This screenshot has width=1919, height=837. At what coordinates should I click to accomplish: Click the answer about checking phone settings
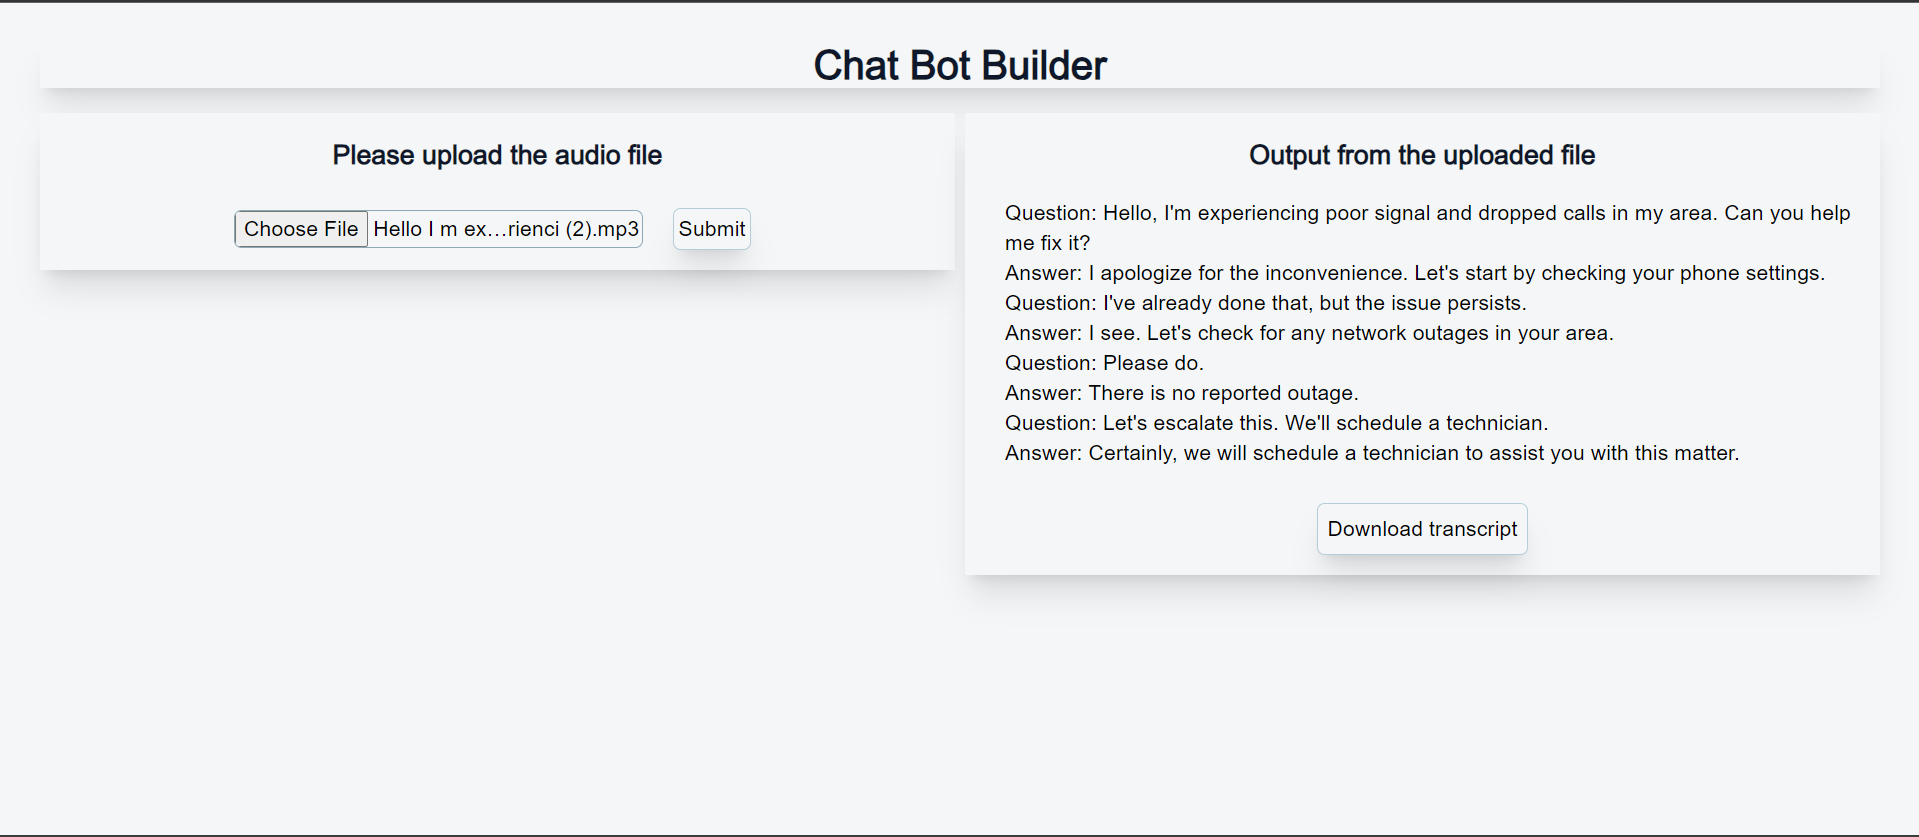[x=1414, y=273]
